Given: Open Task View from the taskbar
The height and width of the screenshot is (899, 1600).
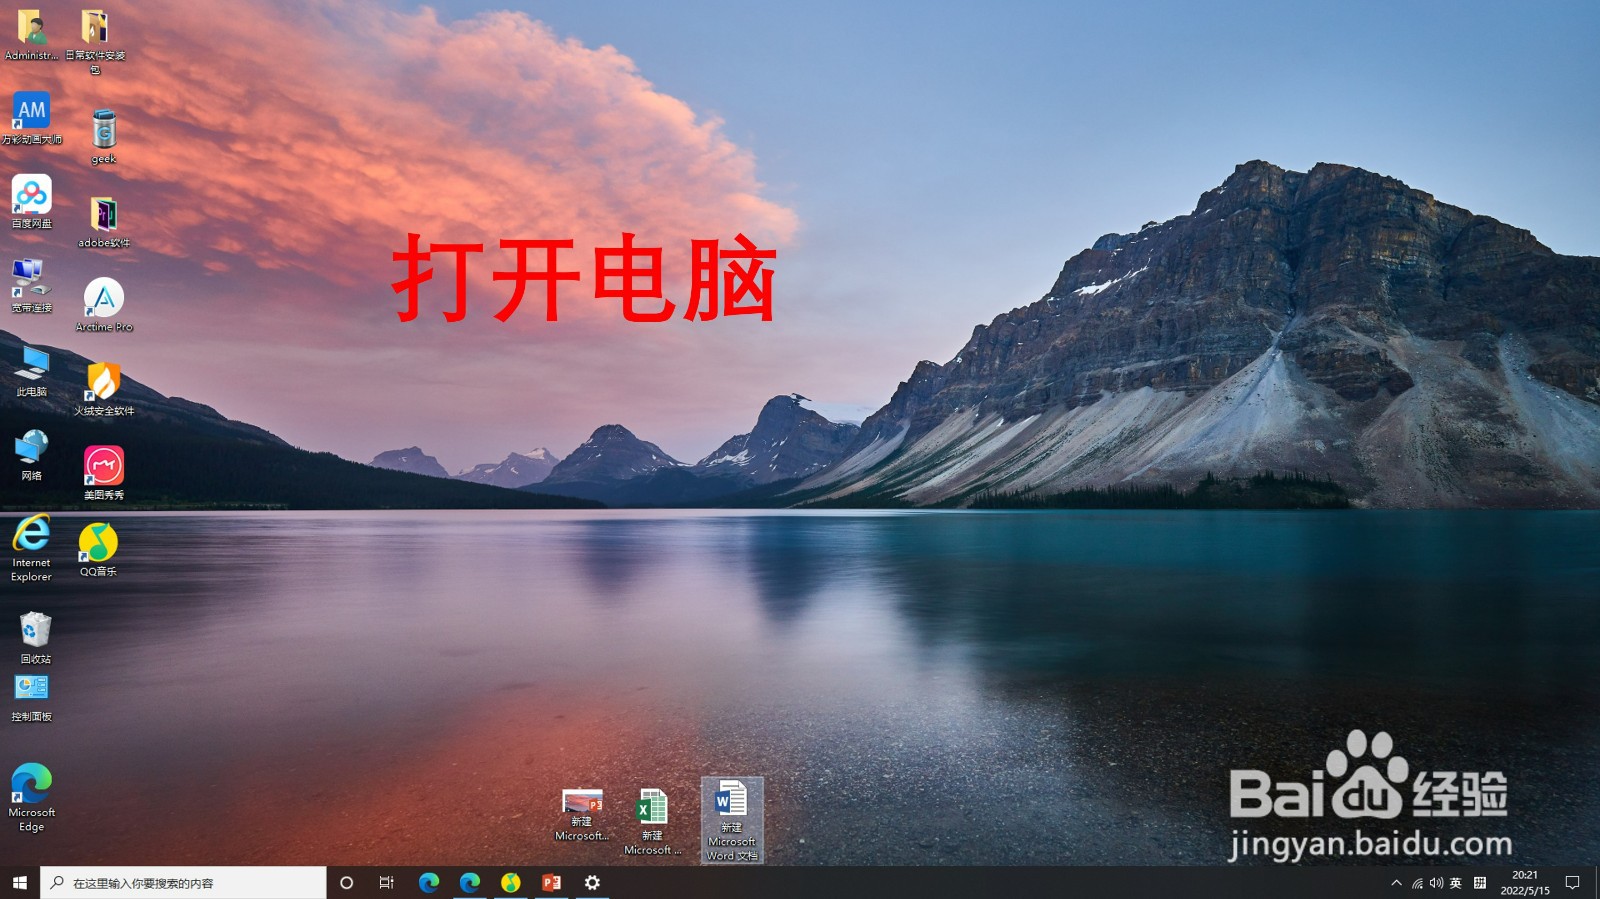Looking at the screenshot, I should click(387, 883).
